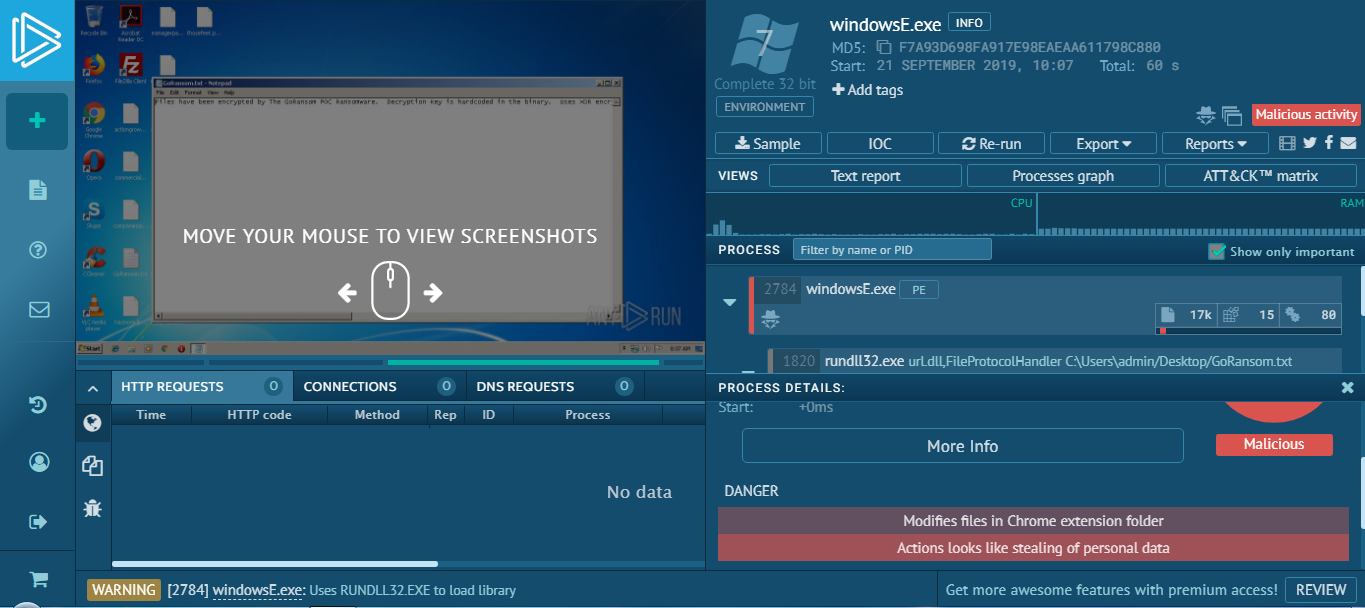Open the help question mark icon in the sidebar
1365x608 pixels.
38,249
